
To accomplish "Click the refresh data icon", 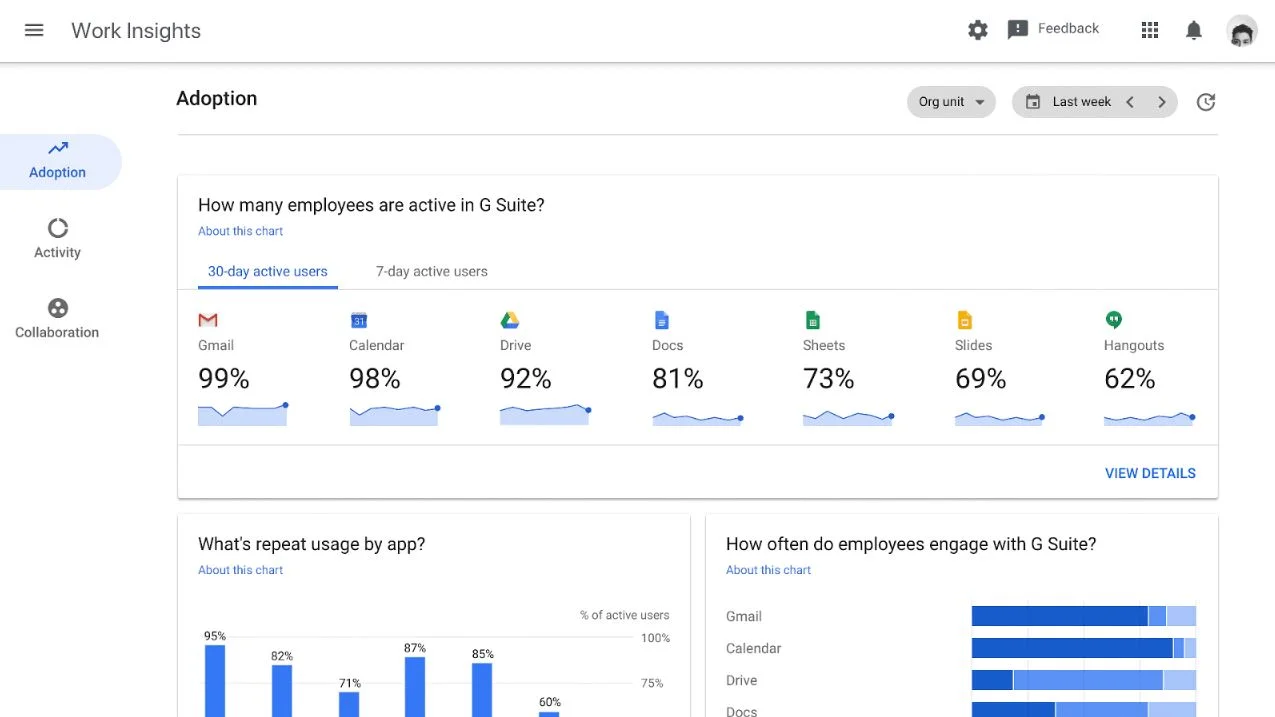I will [x=1206, y=102].
